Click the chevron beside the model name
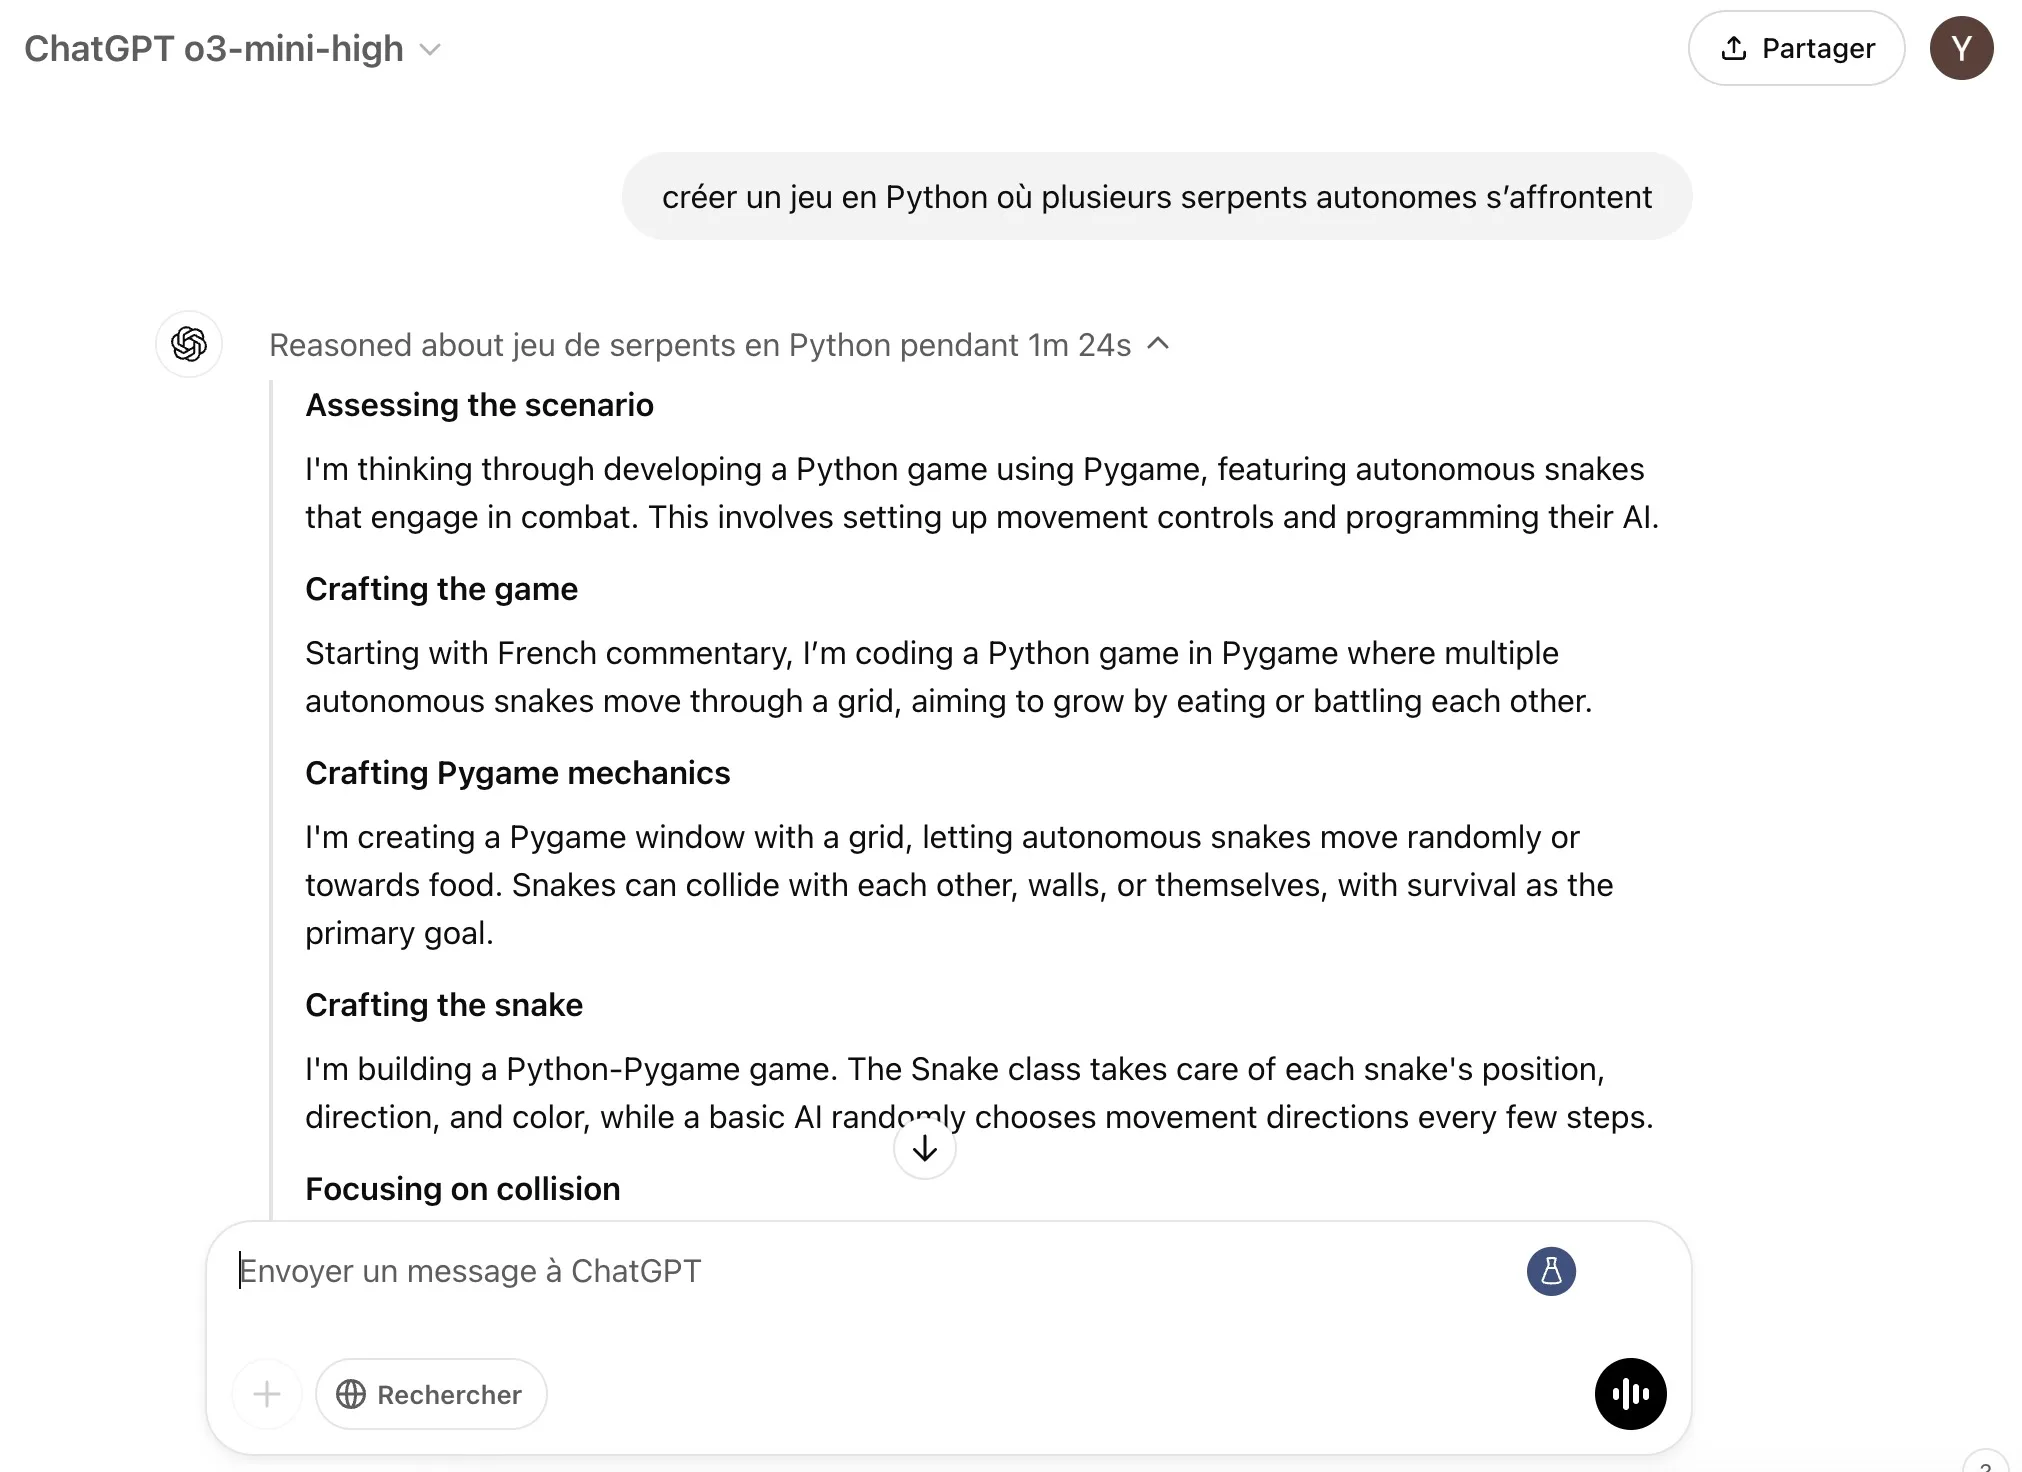 click(430, 50)
